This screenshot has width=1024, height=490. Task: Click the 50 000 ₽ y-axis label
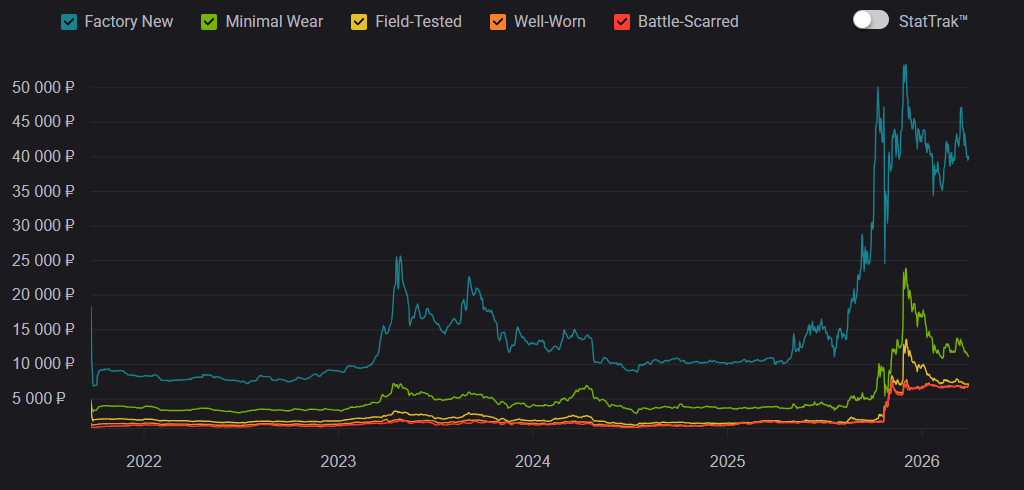[43, 87]
